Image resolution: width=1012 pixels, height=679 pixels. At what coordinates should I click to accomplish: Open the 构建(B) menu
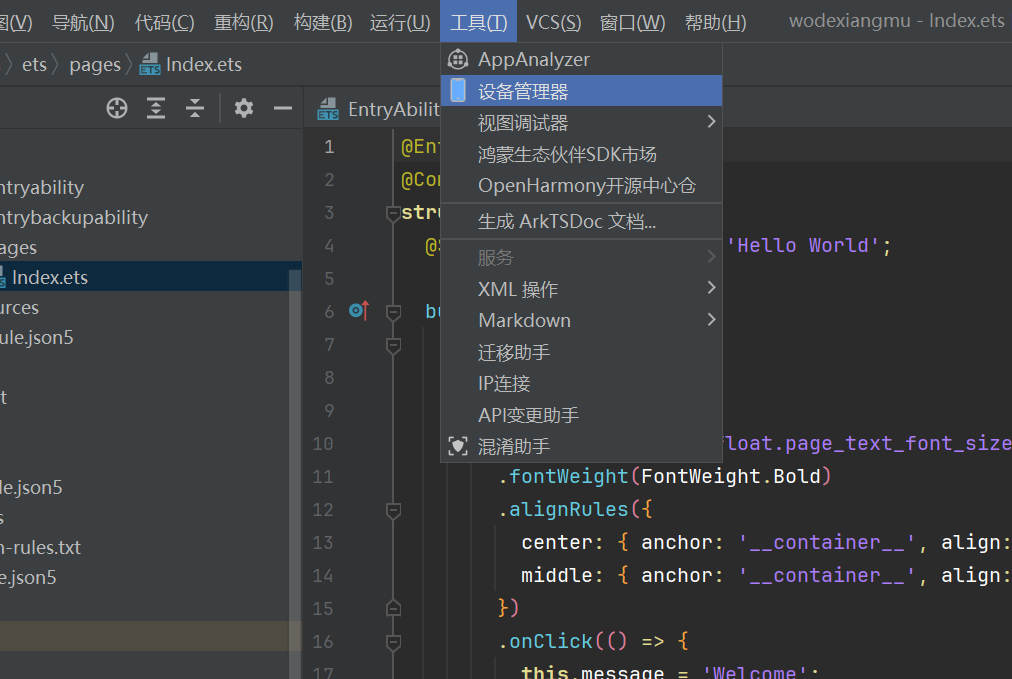pos(323,23)
